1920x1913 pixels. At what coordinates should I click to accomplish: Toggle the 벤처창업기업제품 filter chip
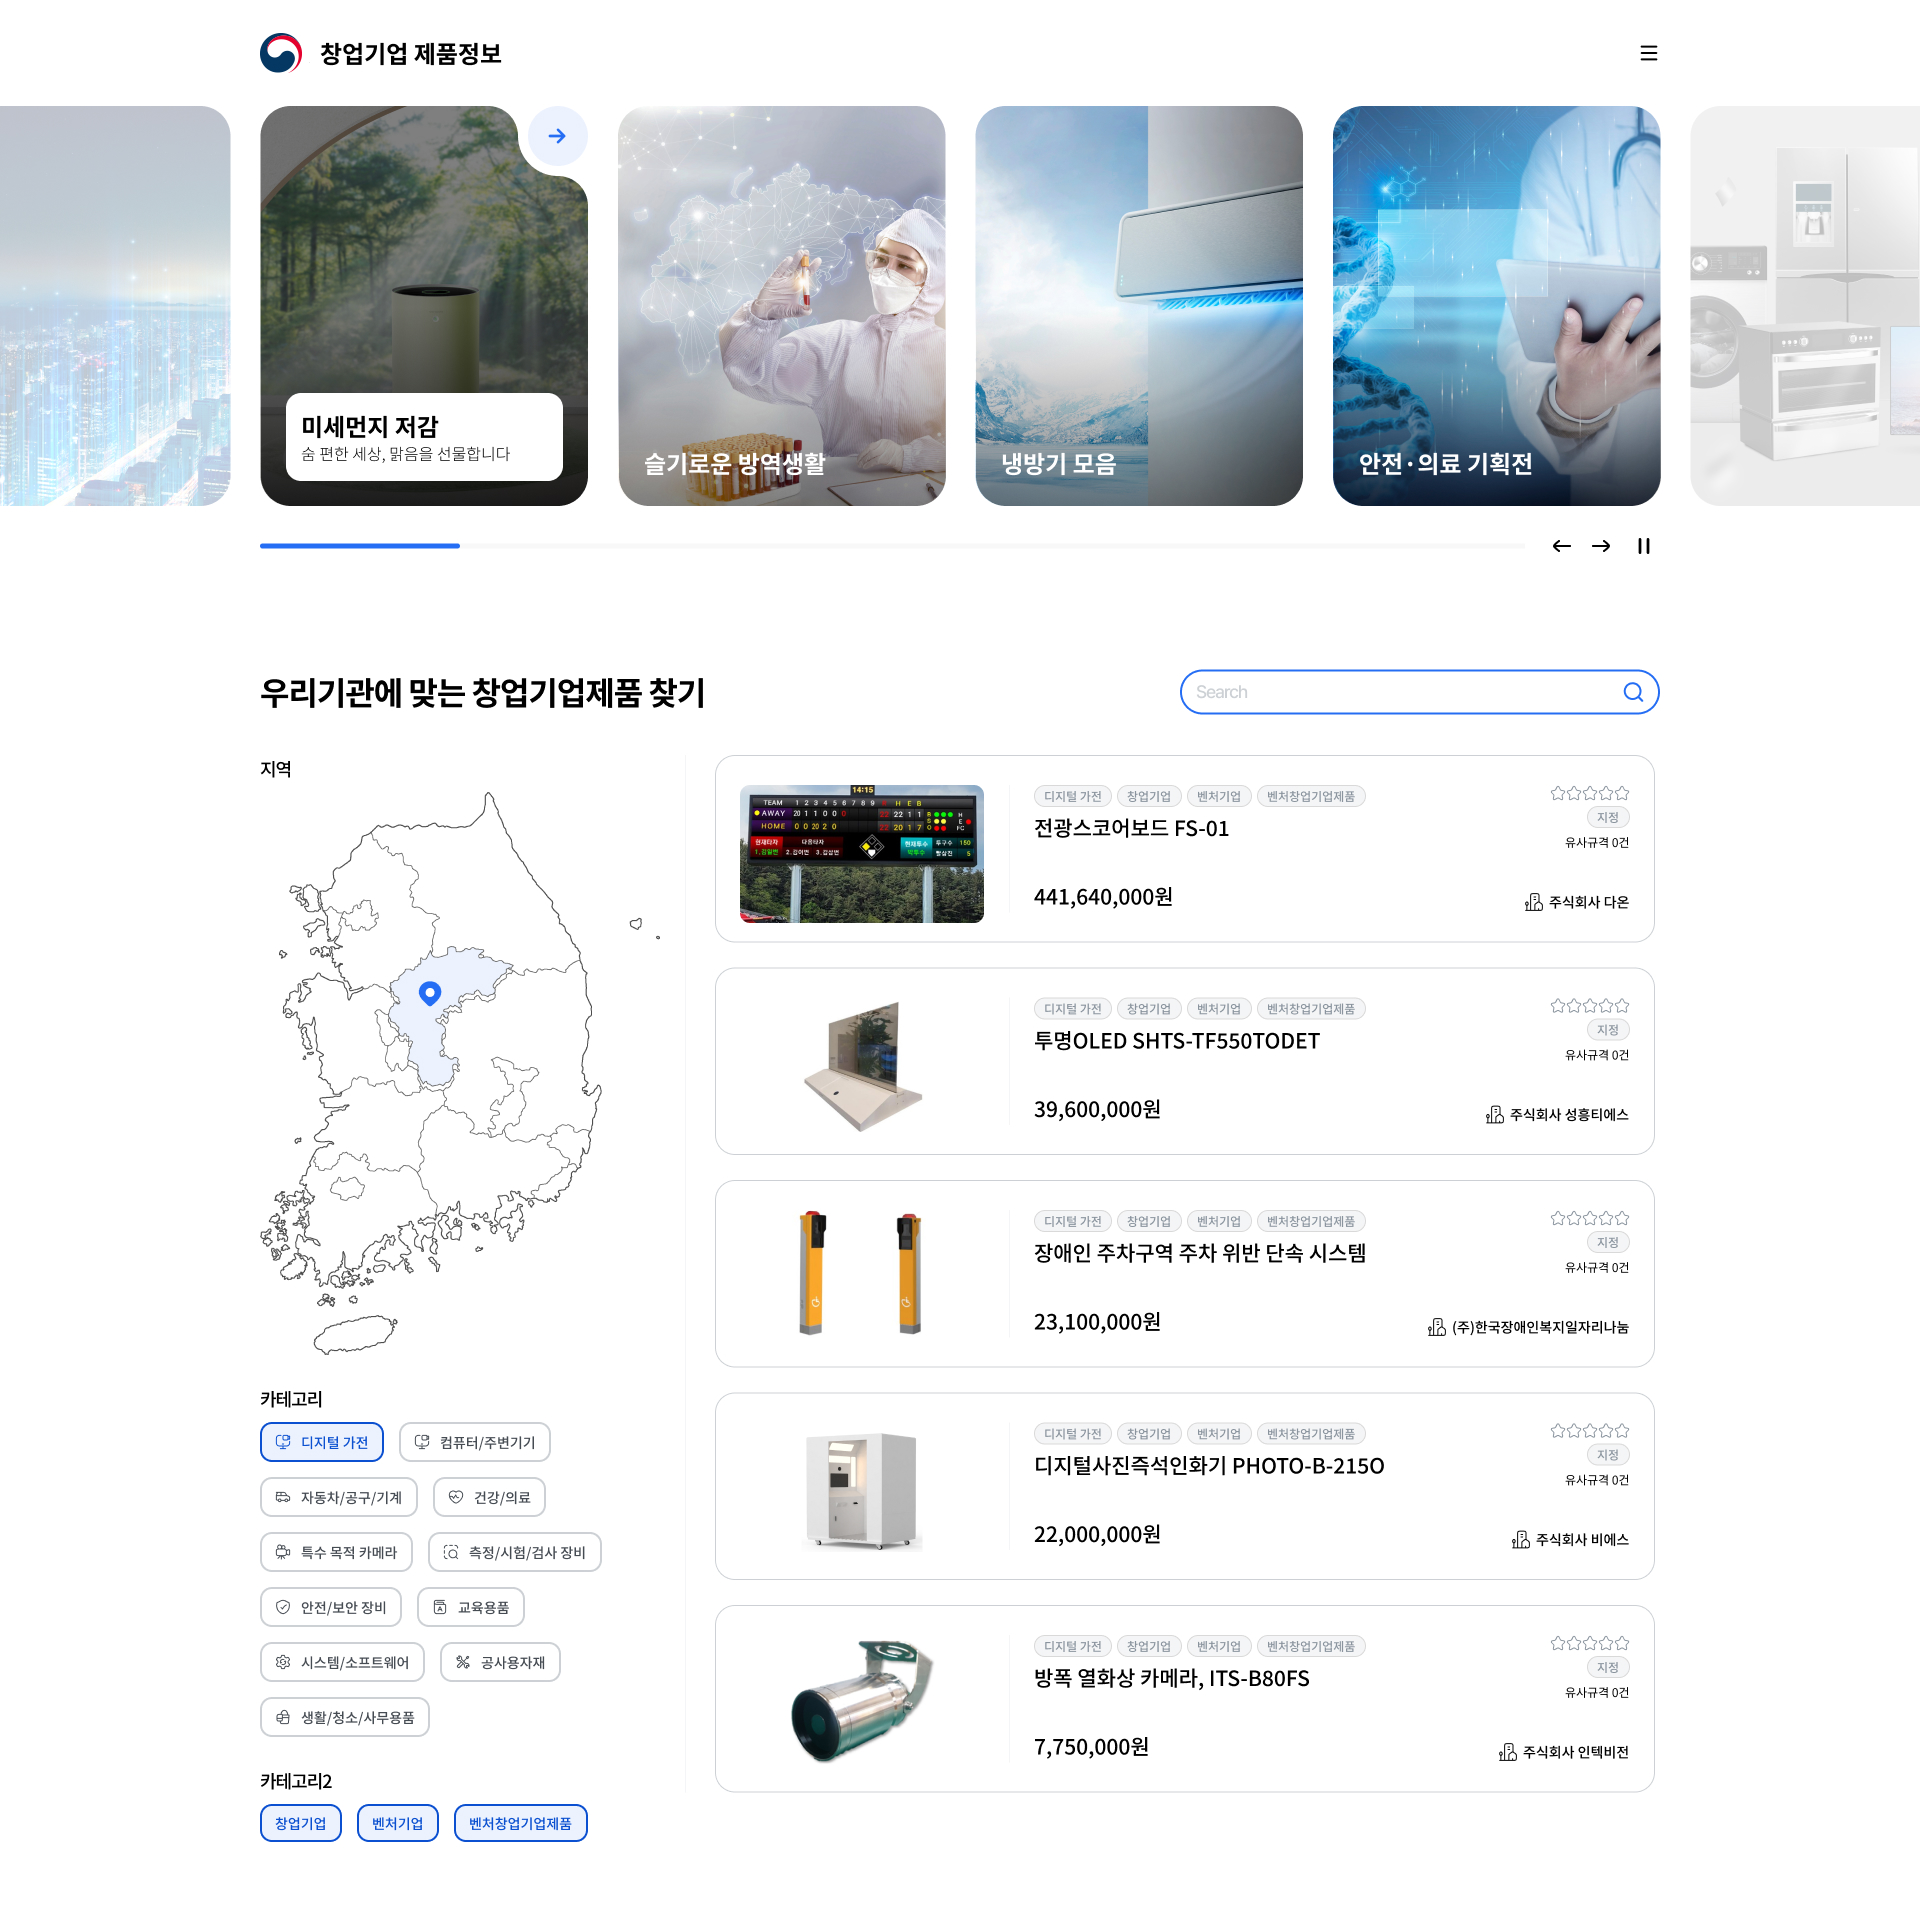(520, 1823)
